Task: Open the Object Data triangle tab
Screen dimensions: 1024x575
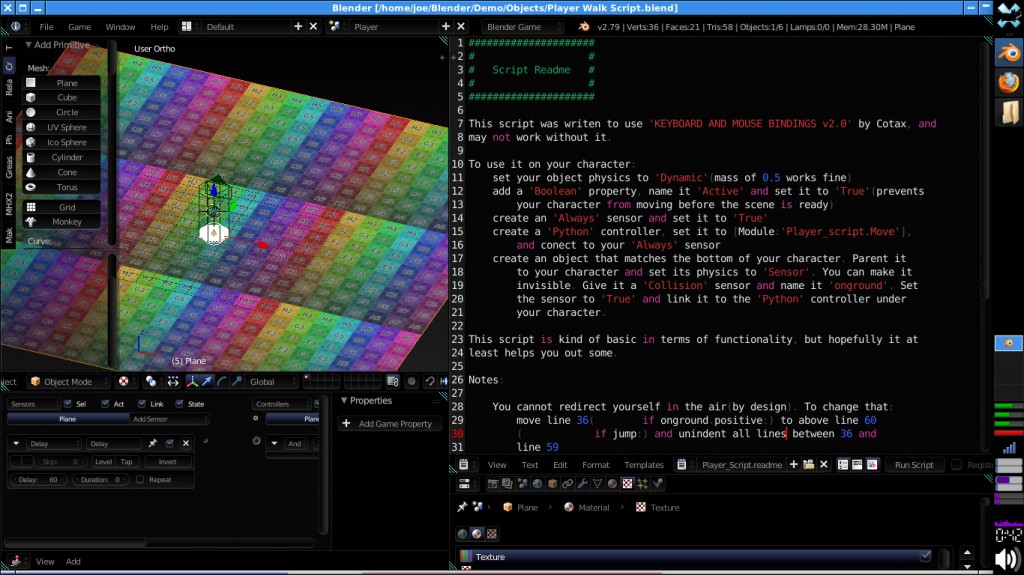Action: click(x=598, y=484)
